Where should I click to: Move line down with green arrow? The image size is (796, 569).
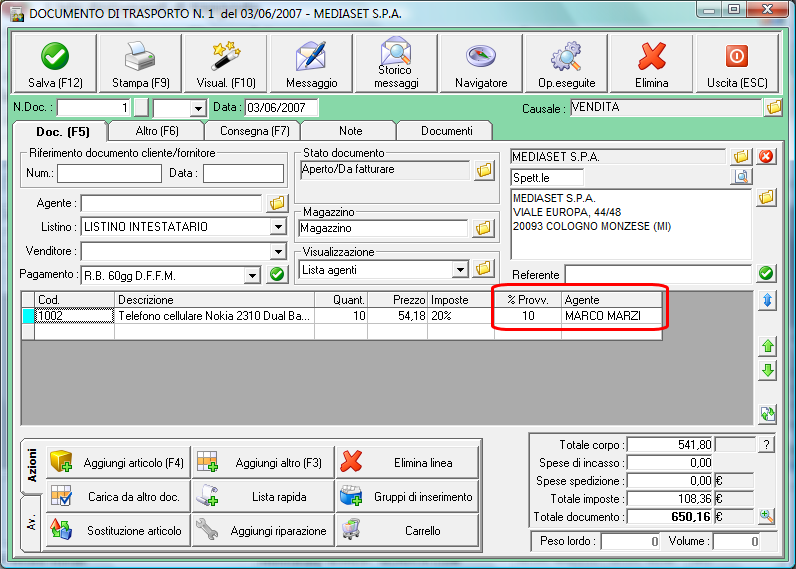(x=768, y=370)
